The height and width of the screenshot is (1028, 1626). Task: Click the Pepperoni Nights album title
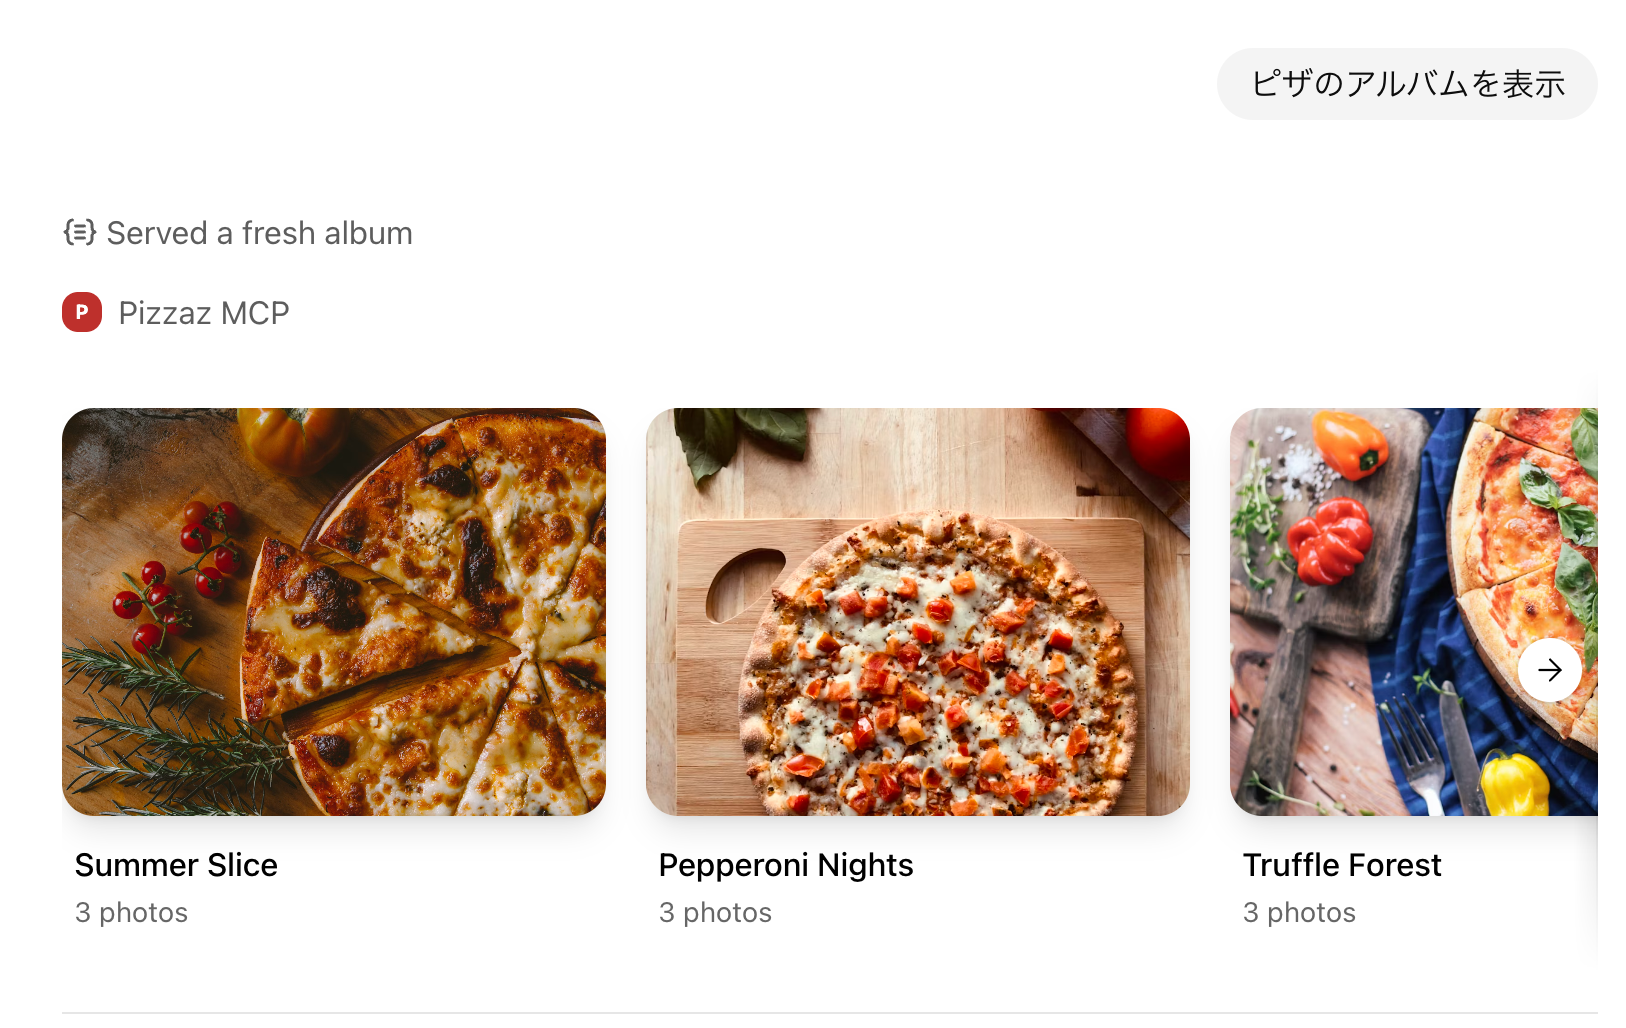(x=785, y=865)
